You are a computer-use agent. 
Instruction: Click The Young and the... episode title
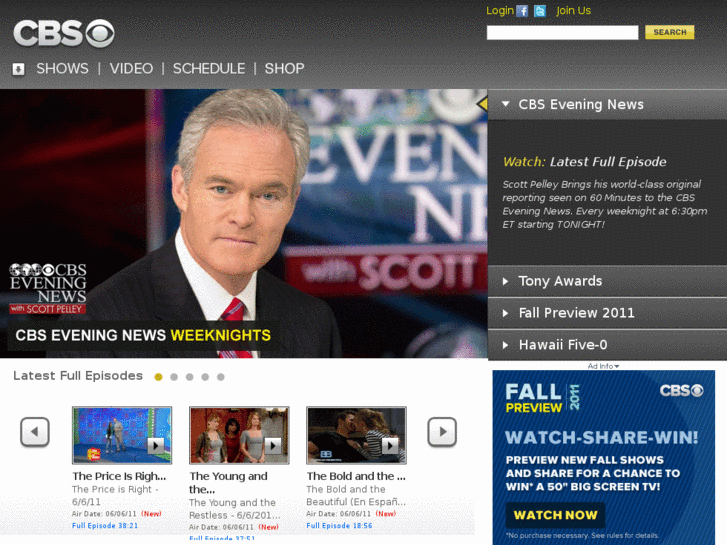click(x=228, y=483)
